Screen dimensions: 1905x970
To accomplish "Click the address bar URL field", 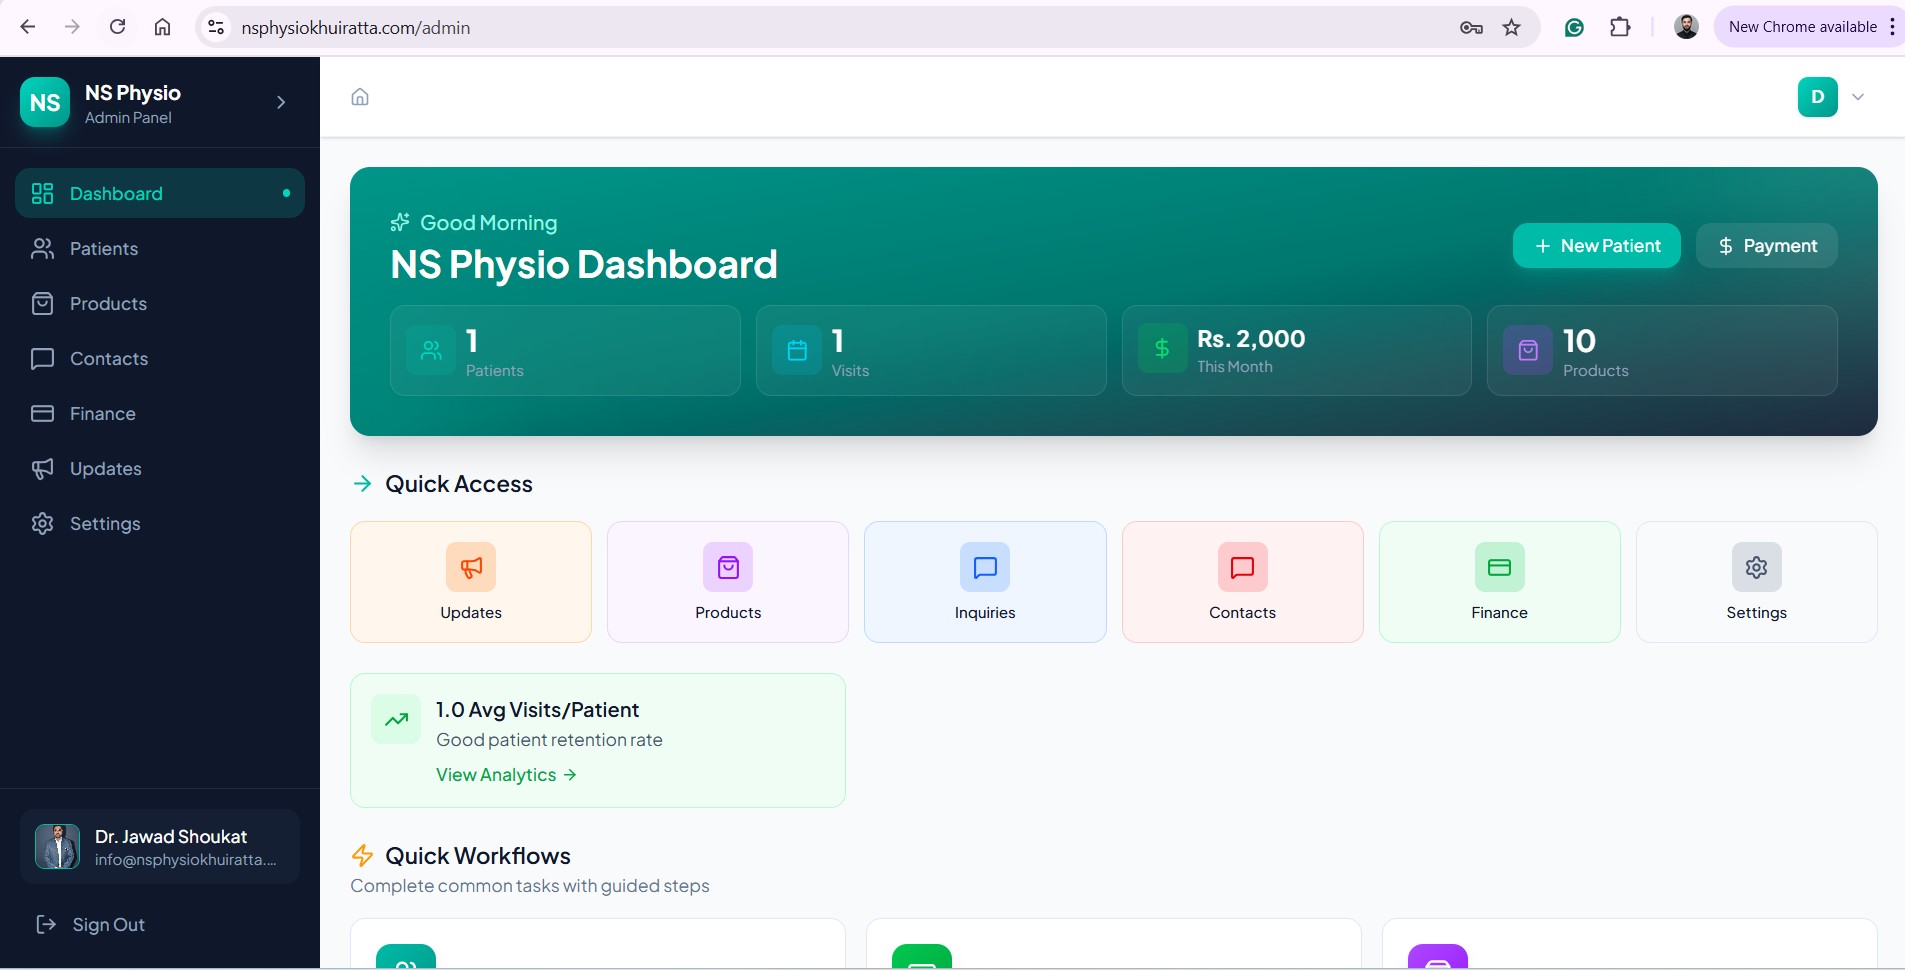I will click(800, 28).
